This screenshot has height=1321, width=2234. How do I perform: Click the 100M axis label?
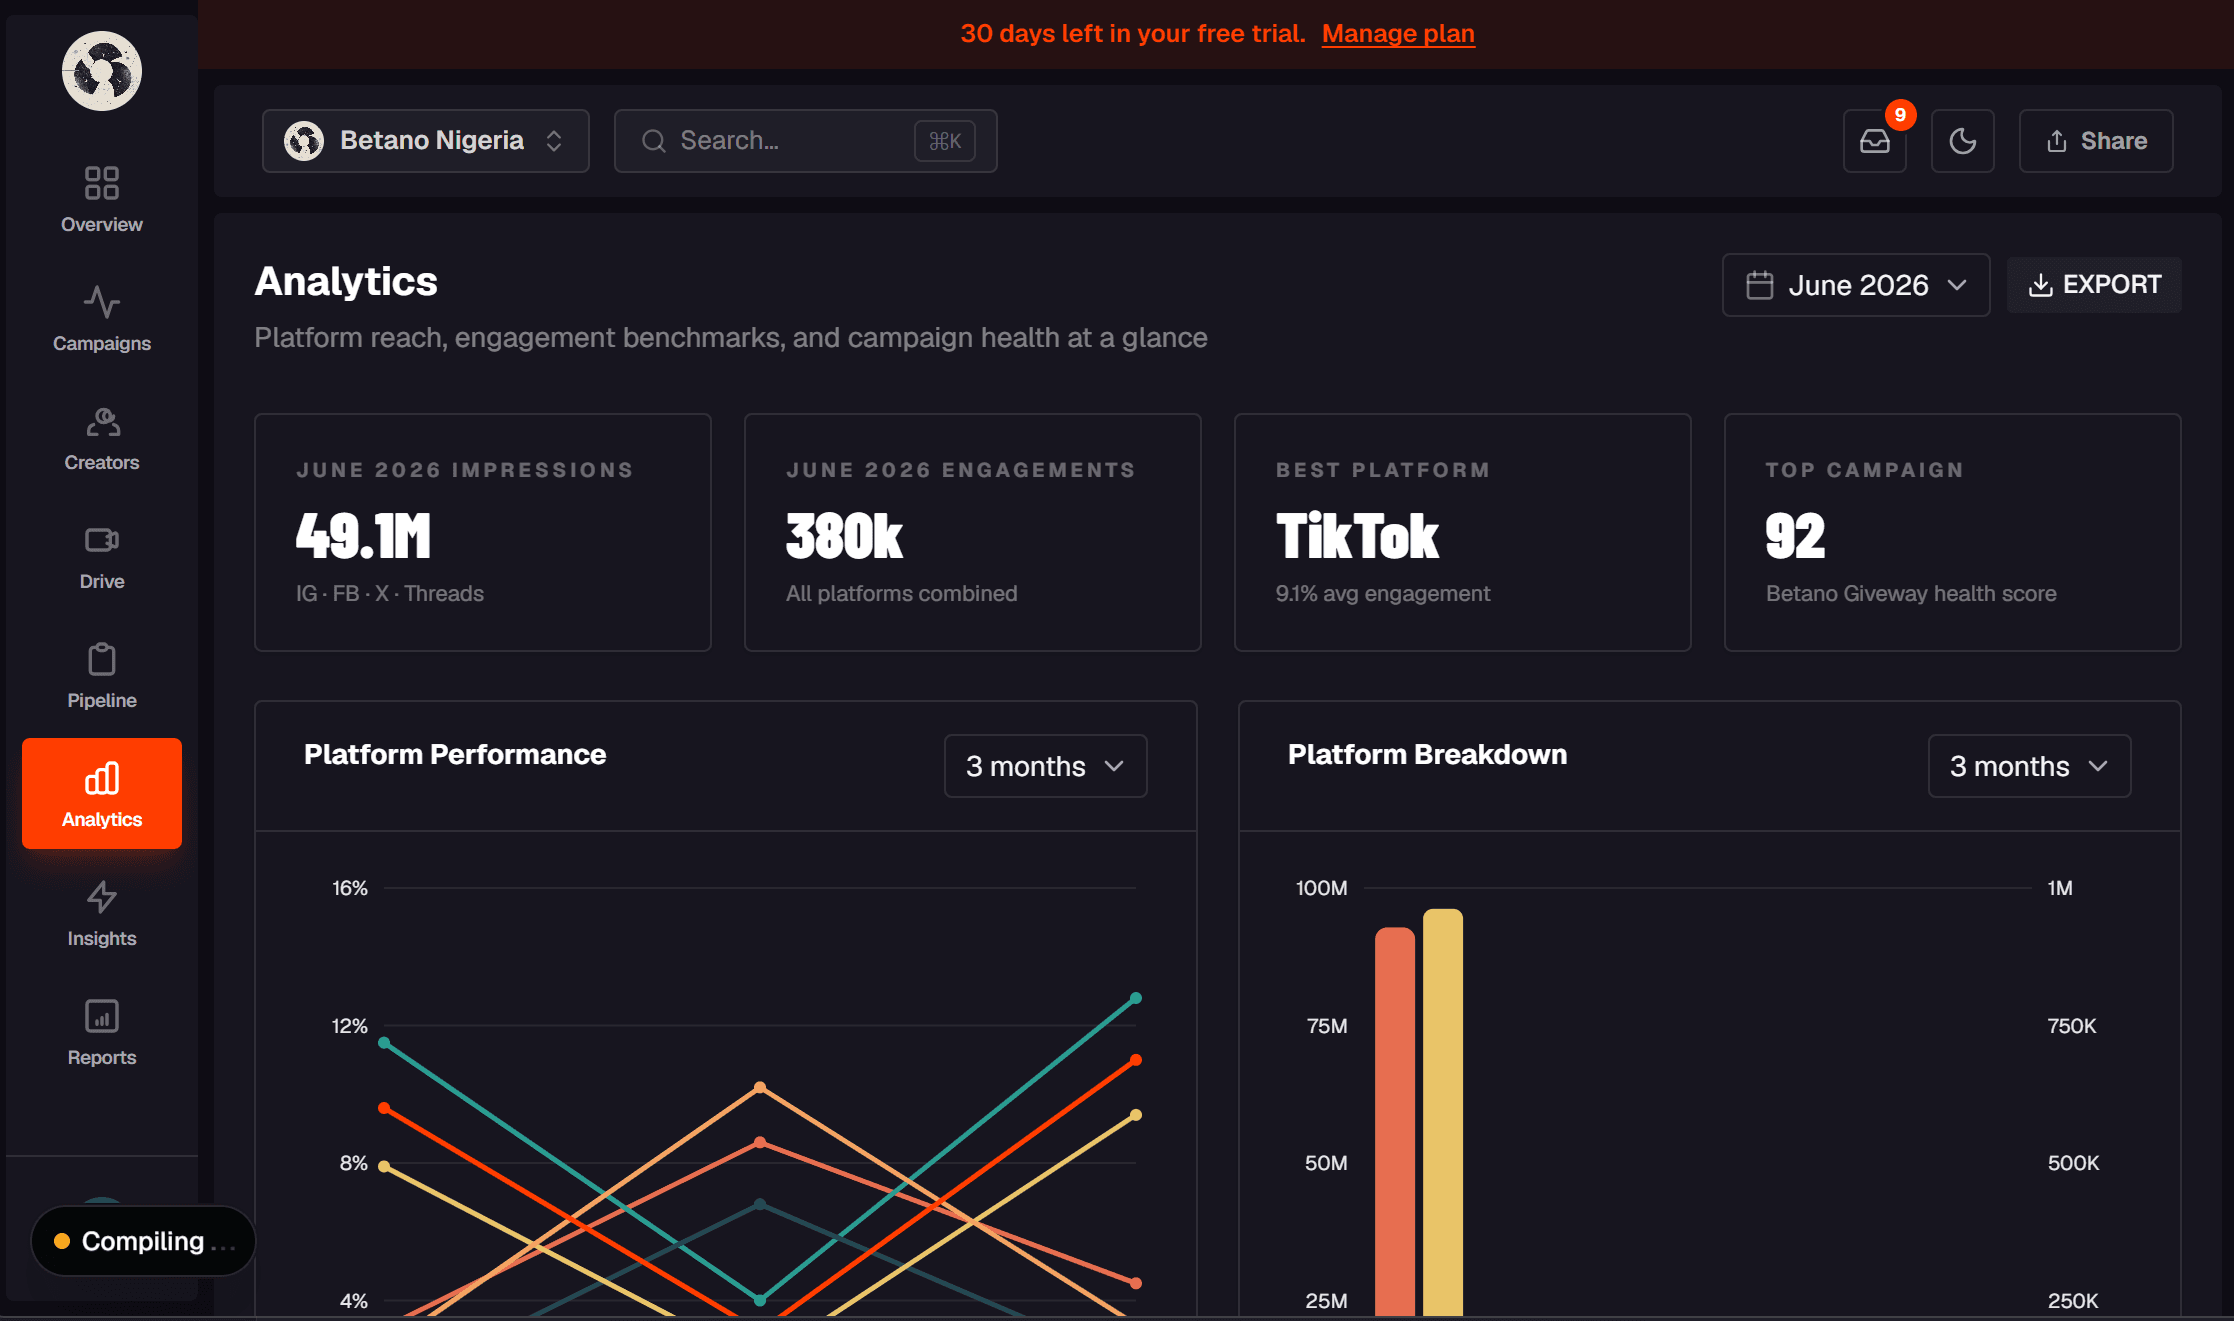[1322, 888]
